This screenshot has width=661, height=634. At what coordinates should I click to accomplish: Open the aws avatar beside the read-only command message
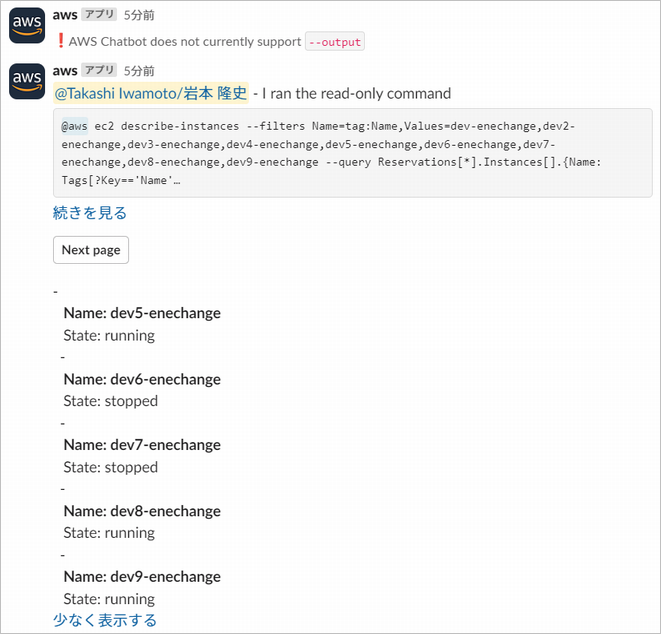coord(27,81)
